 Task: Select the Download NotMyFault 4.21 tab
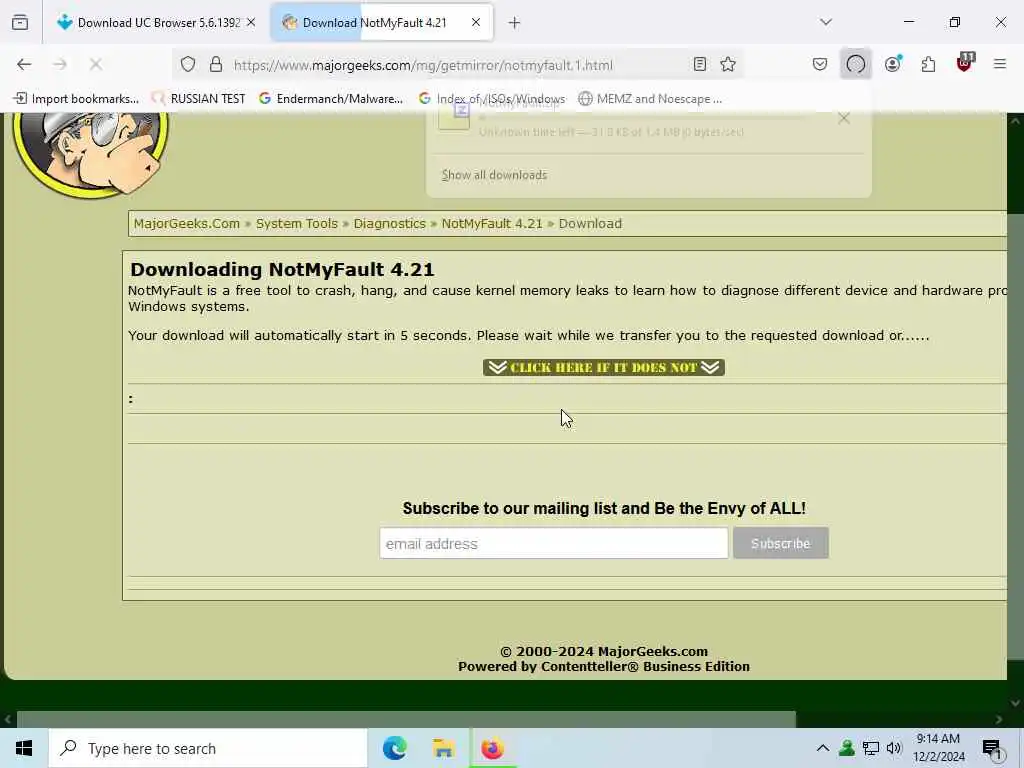click(x=381, y=23)
